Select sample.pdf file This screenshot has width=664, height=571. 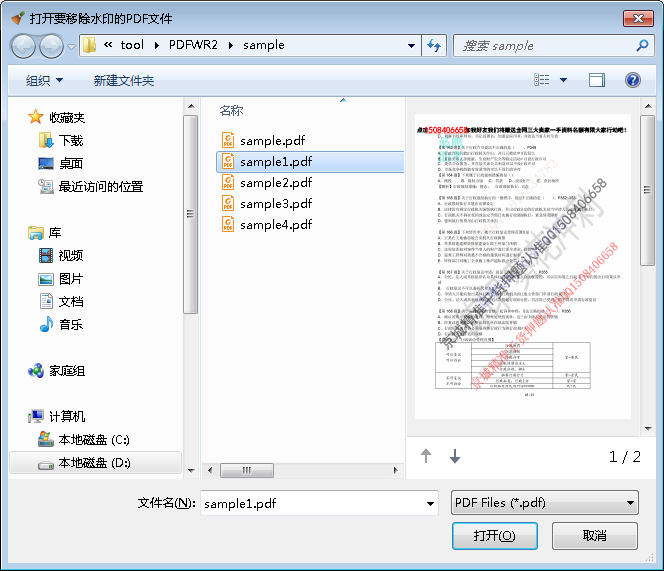point(272,140)
